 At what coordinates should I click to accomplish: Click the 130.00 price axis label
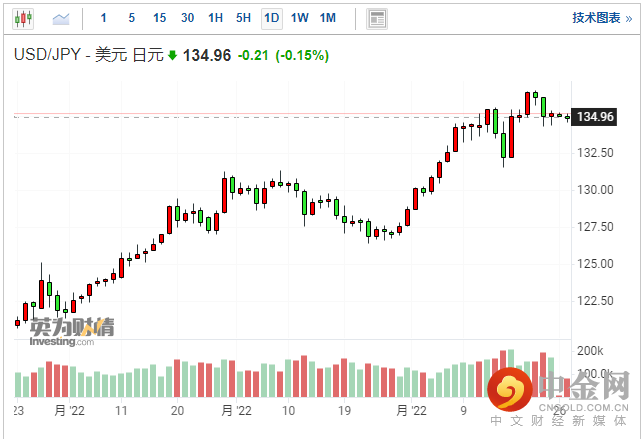(x=595, y=189)
